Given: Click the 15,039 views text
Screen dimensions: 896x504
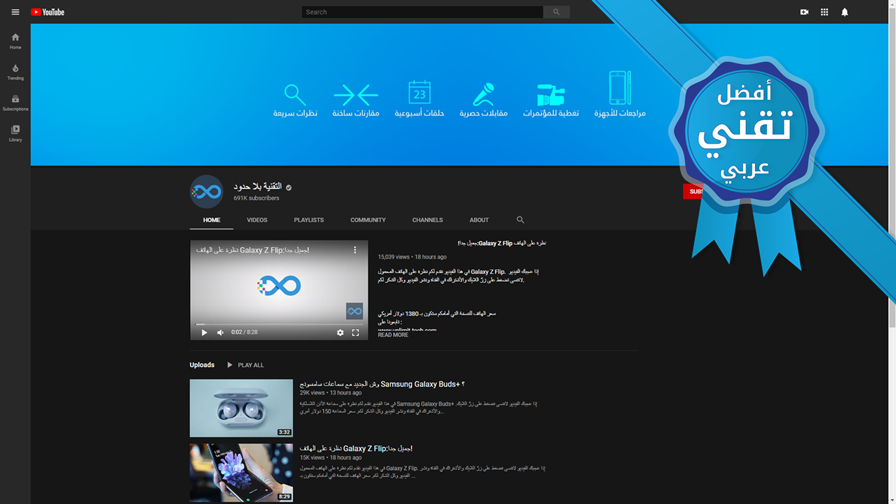Looking at the screenshot, I should click(394, 257).
